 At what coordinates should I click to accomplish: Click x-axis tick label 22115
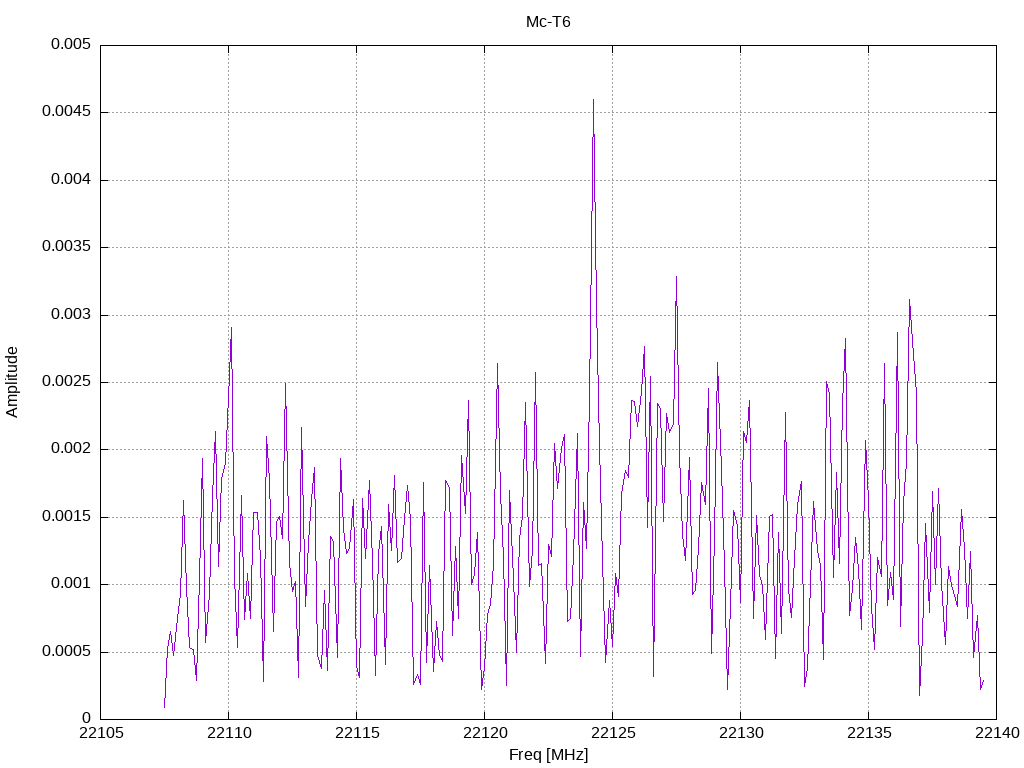pyautogui.click(x=357, y=733)
